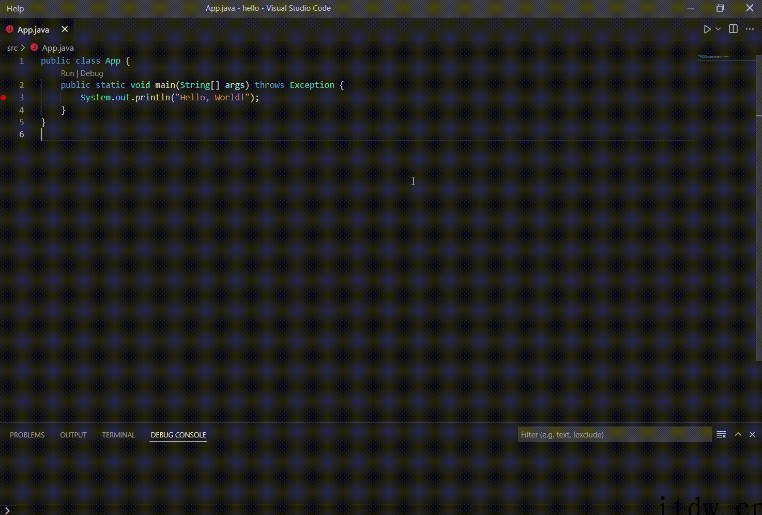Open the editor More Actions menu
Screen dimensions: 762x515
pyautogui.click(x=750, y=29)
